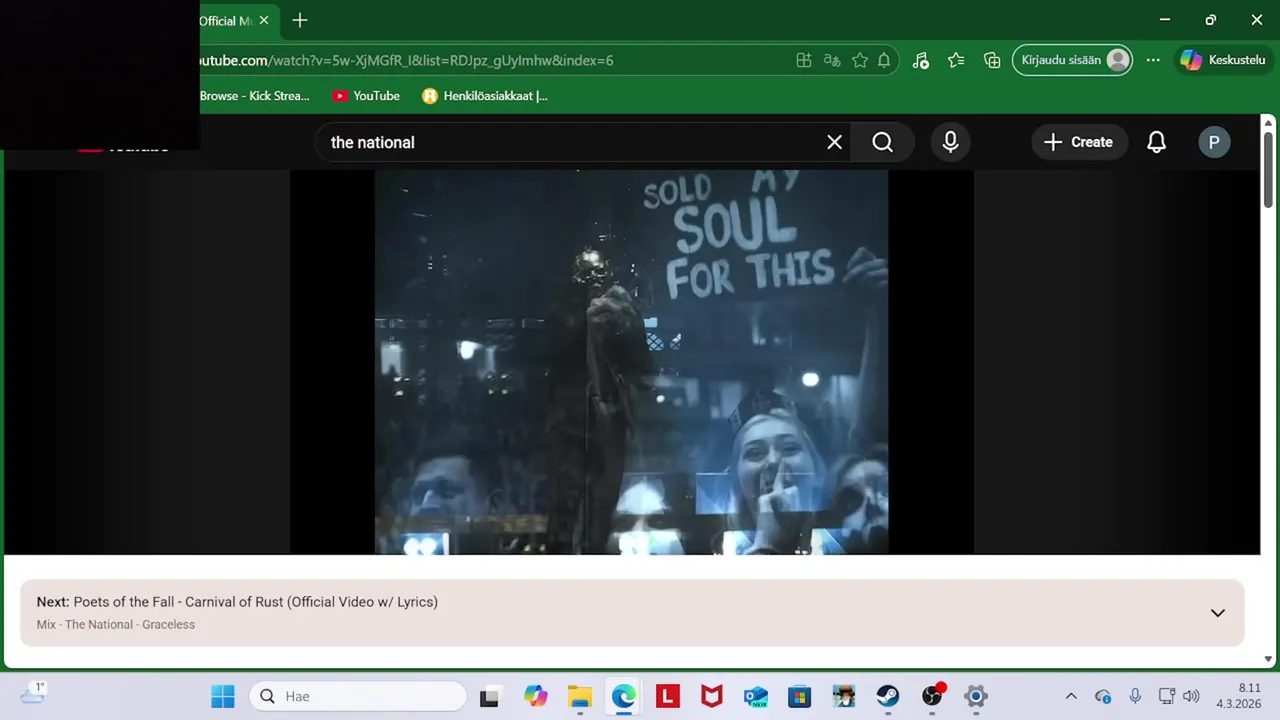Screen dimensions: 1280x720
Task: Open the YouTube bookmark in favorites bar
Action: 366,96
